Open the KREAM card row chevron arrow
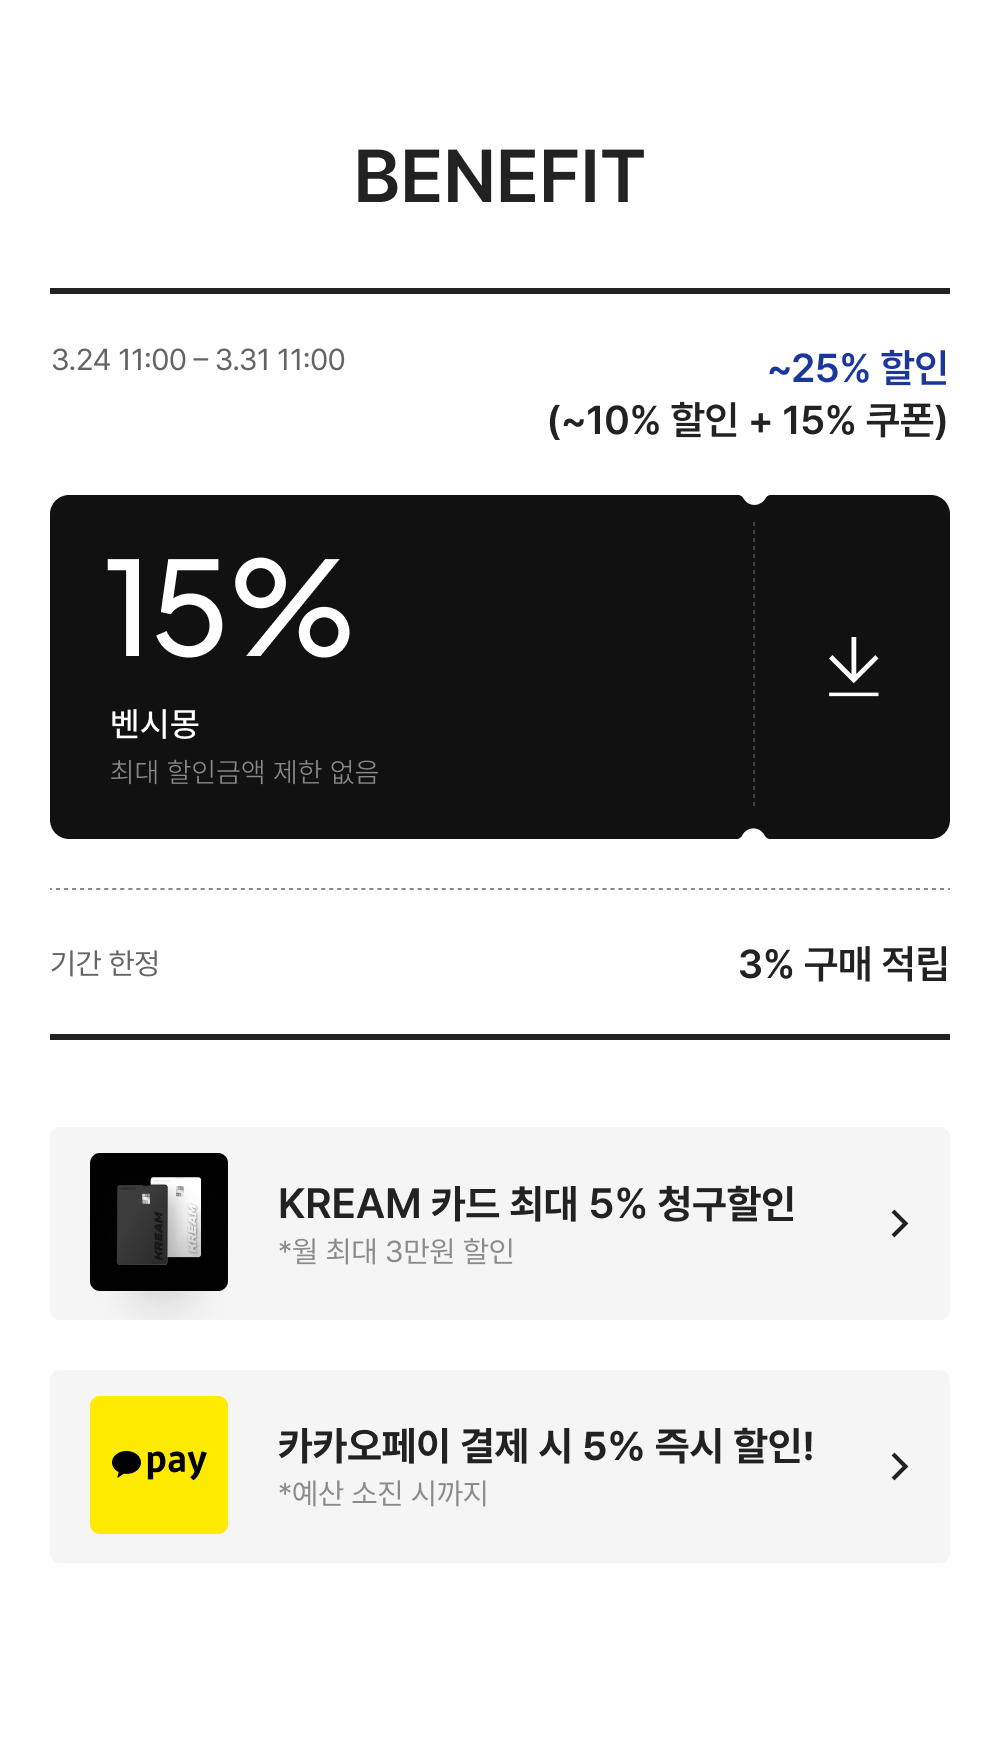Screen dimensions: 1000x1743 coord(899,1223)
